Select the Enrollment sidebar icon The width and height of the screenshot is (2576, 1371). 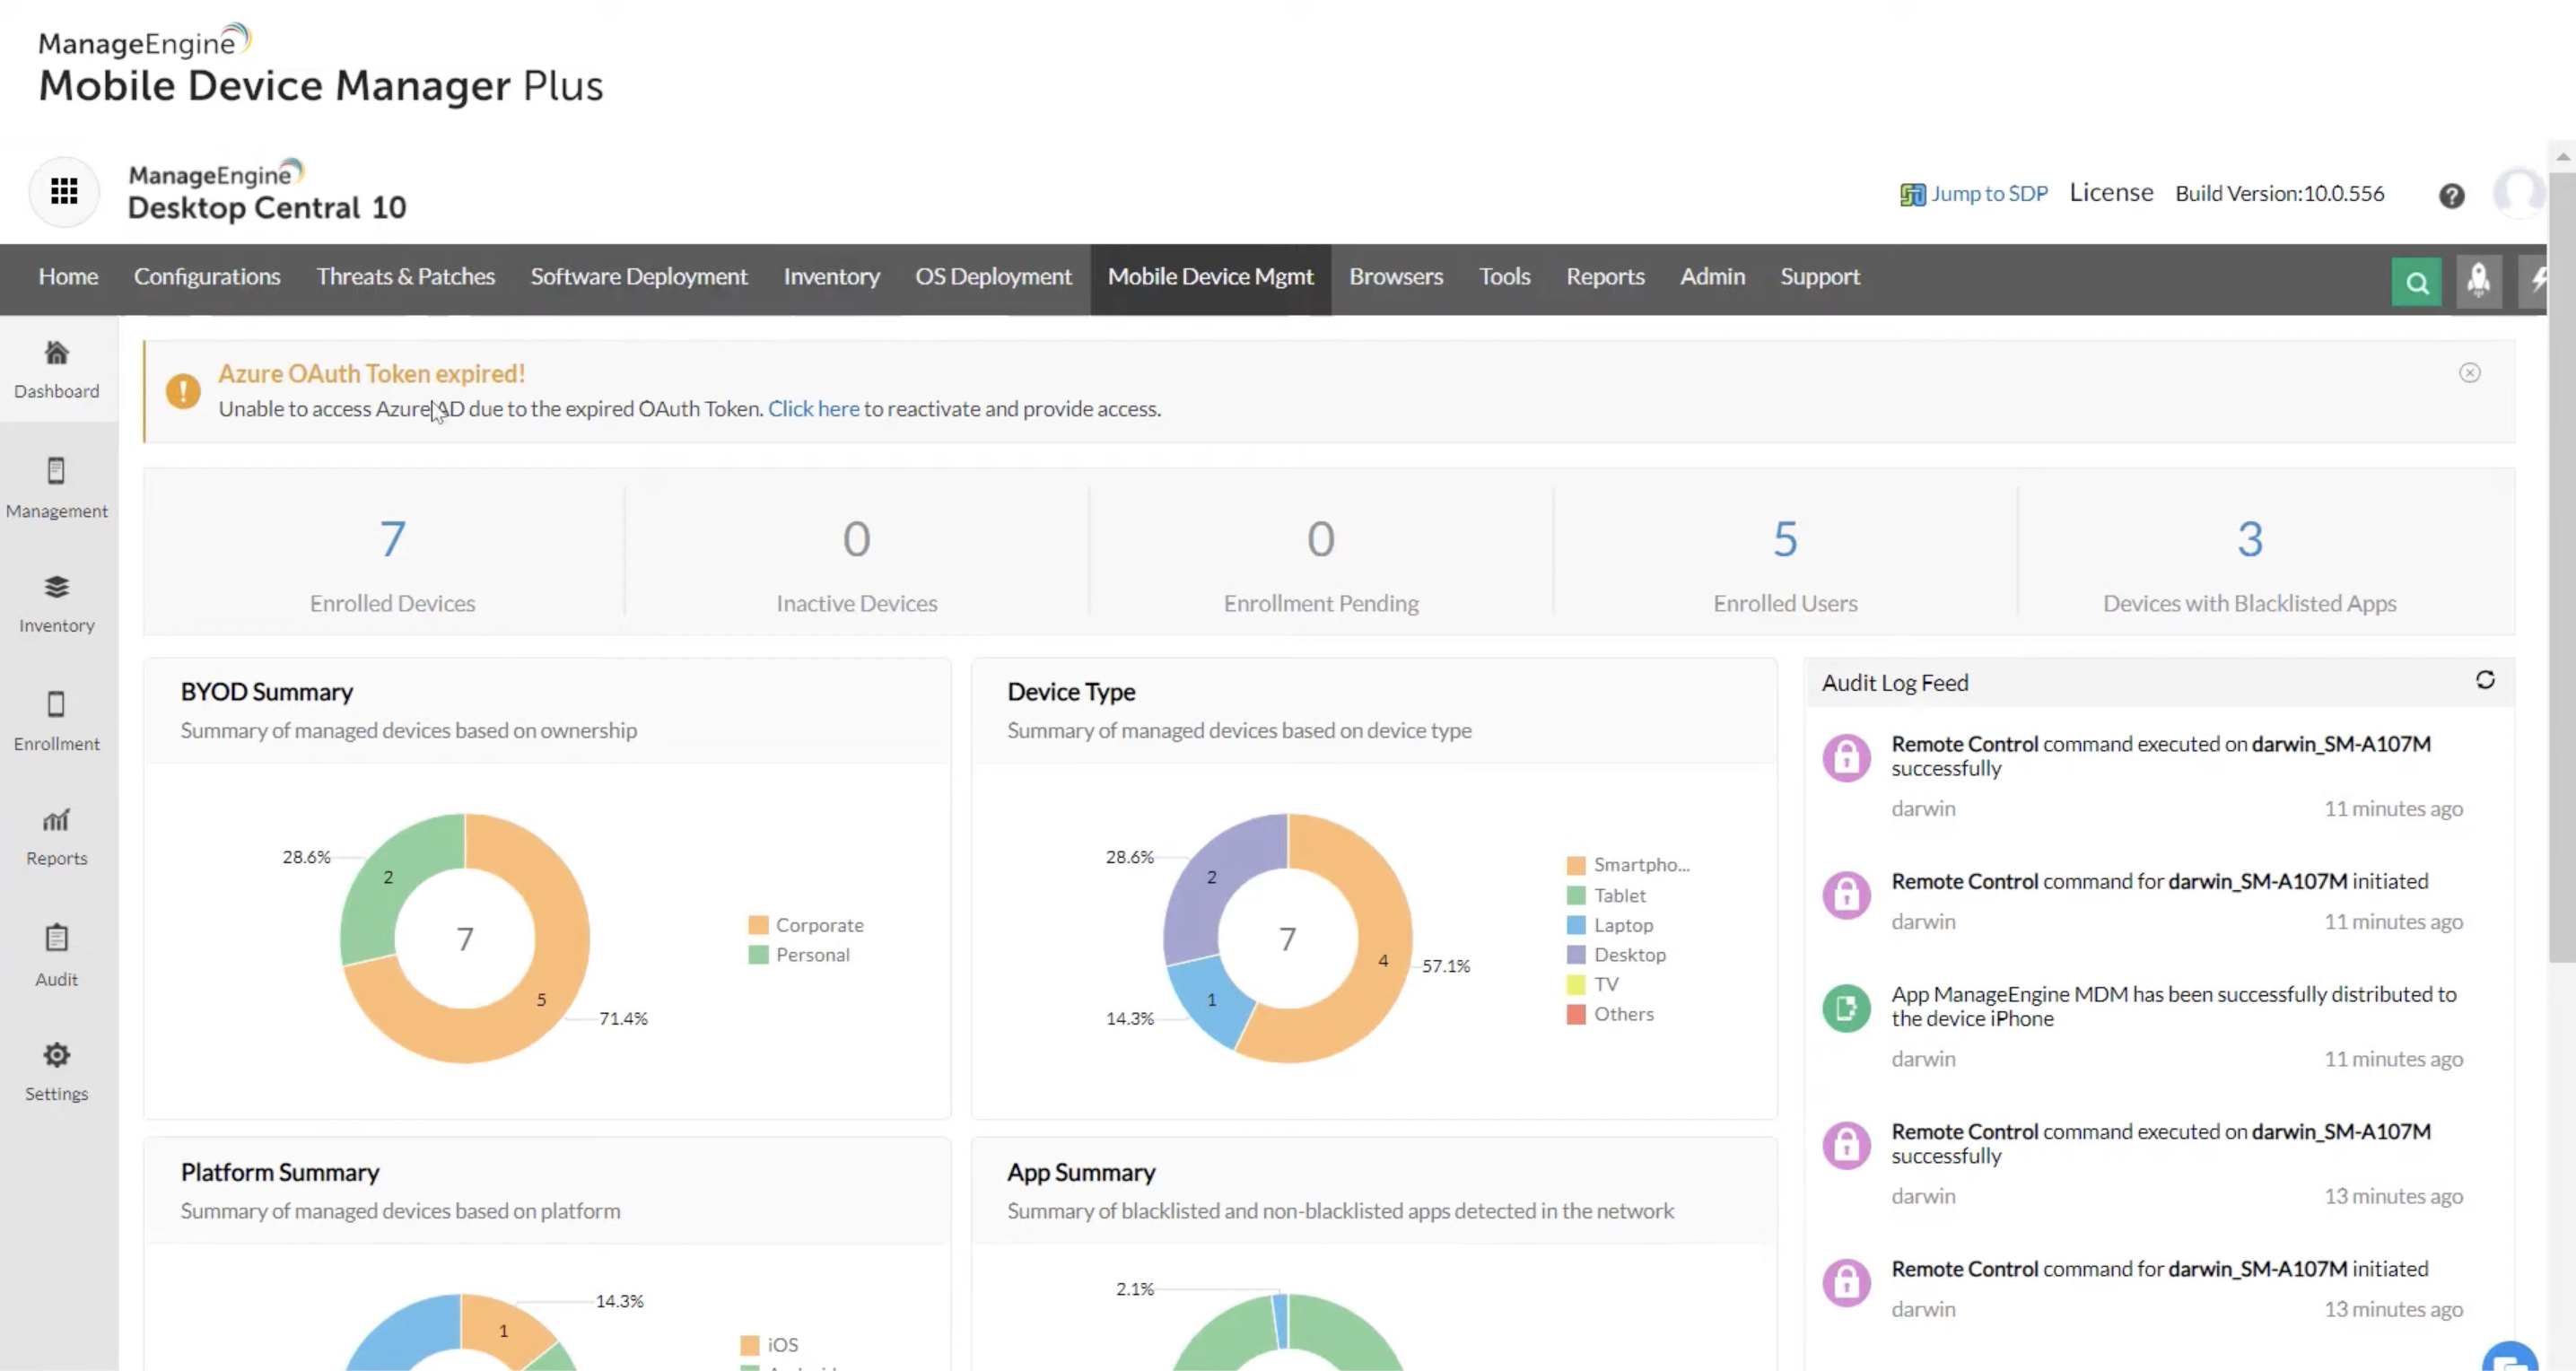[56, 720]
